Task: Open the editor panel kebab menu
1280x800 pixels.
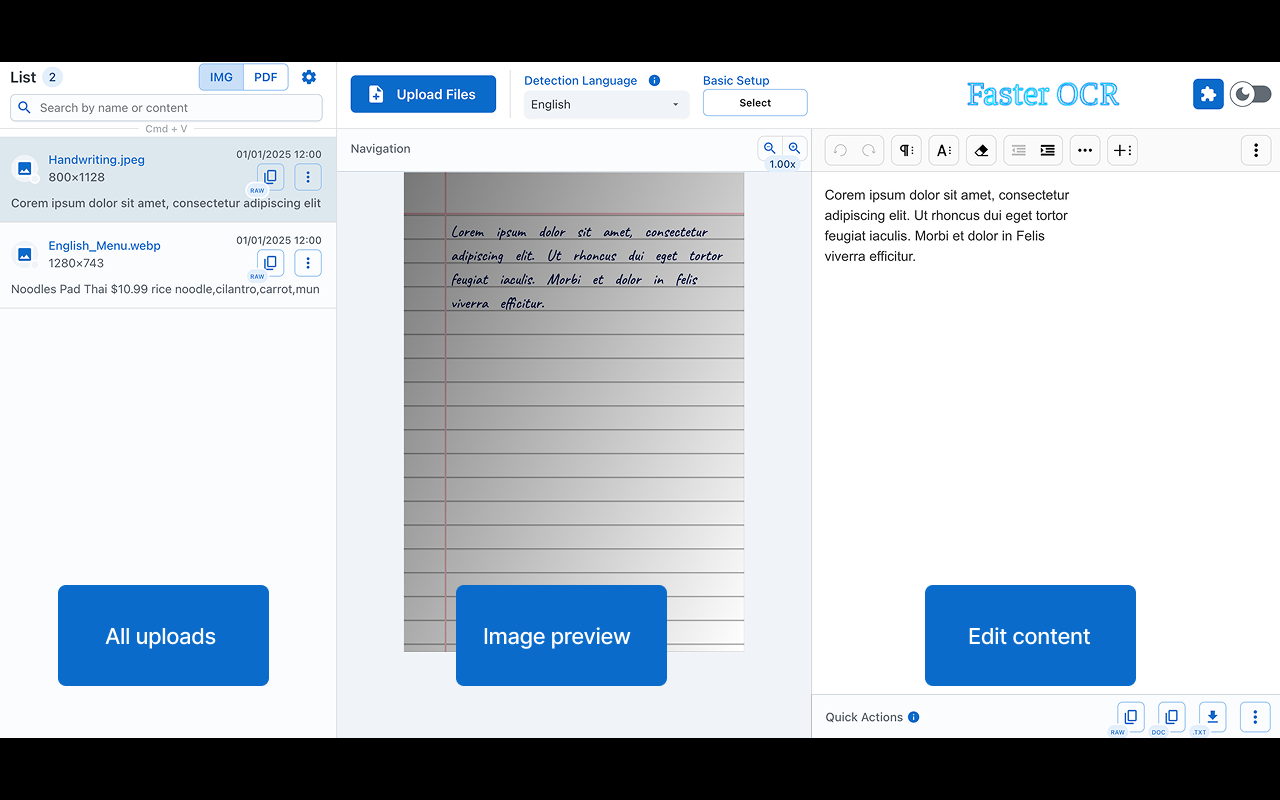Action: [x=1255, y=150]
